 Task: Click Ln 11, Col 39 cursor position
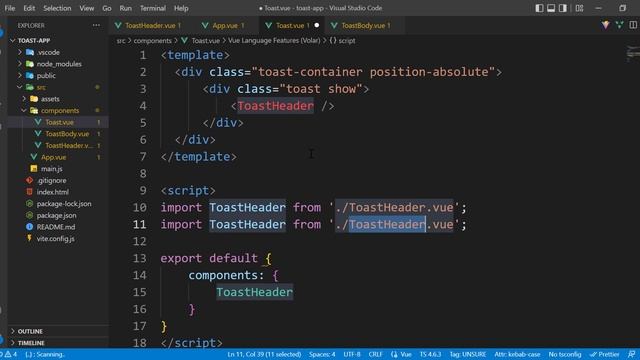264,354
